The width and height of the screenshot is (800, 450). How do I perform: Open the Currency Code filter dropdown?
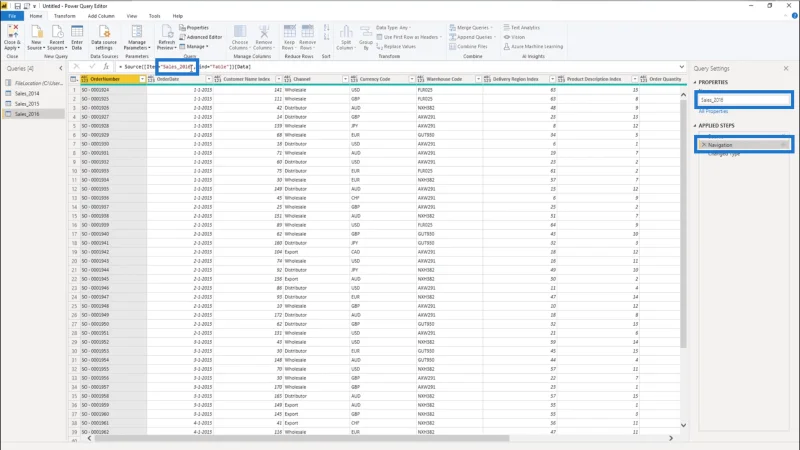click(x=412, y=79)
